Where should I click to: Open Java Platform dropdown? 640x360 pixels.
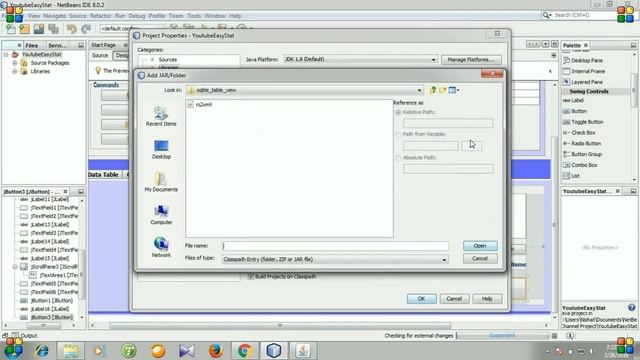point(433,60)
